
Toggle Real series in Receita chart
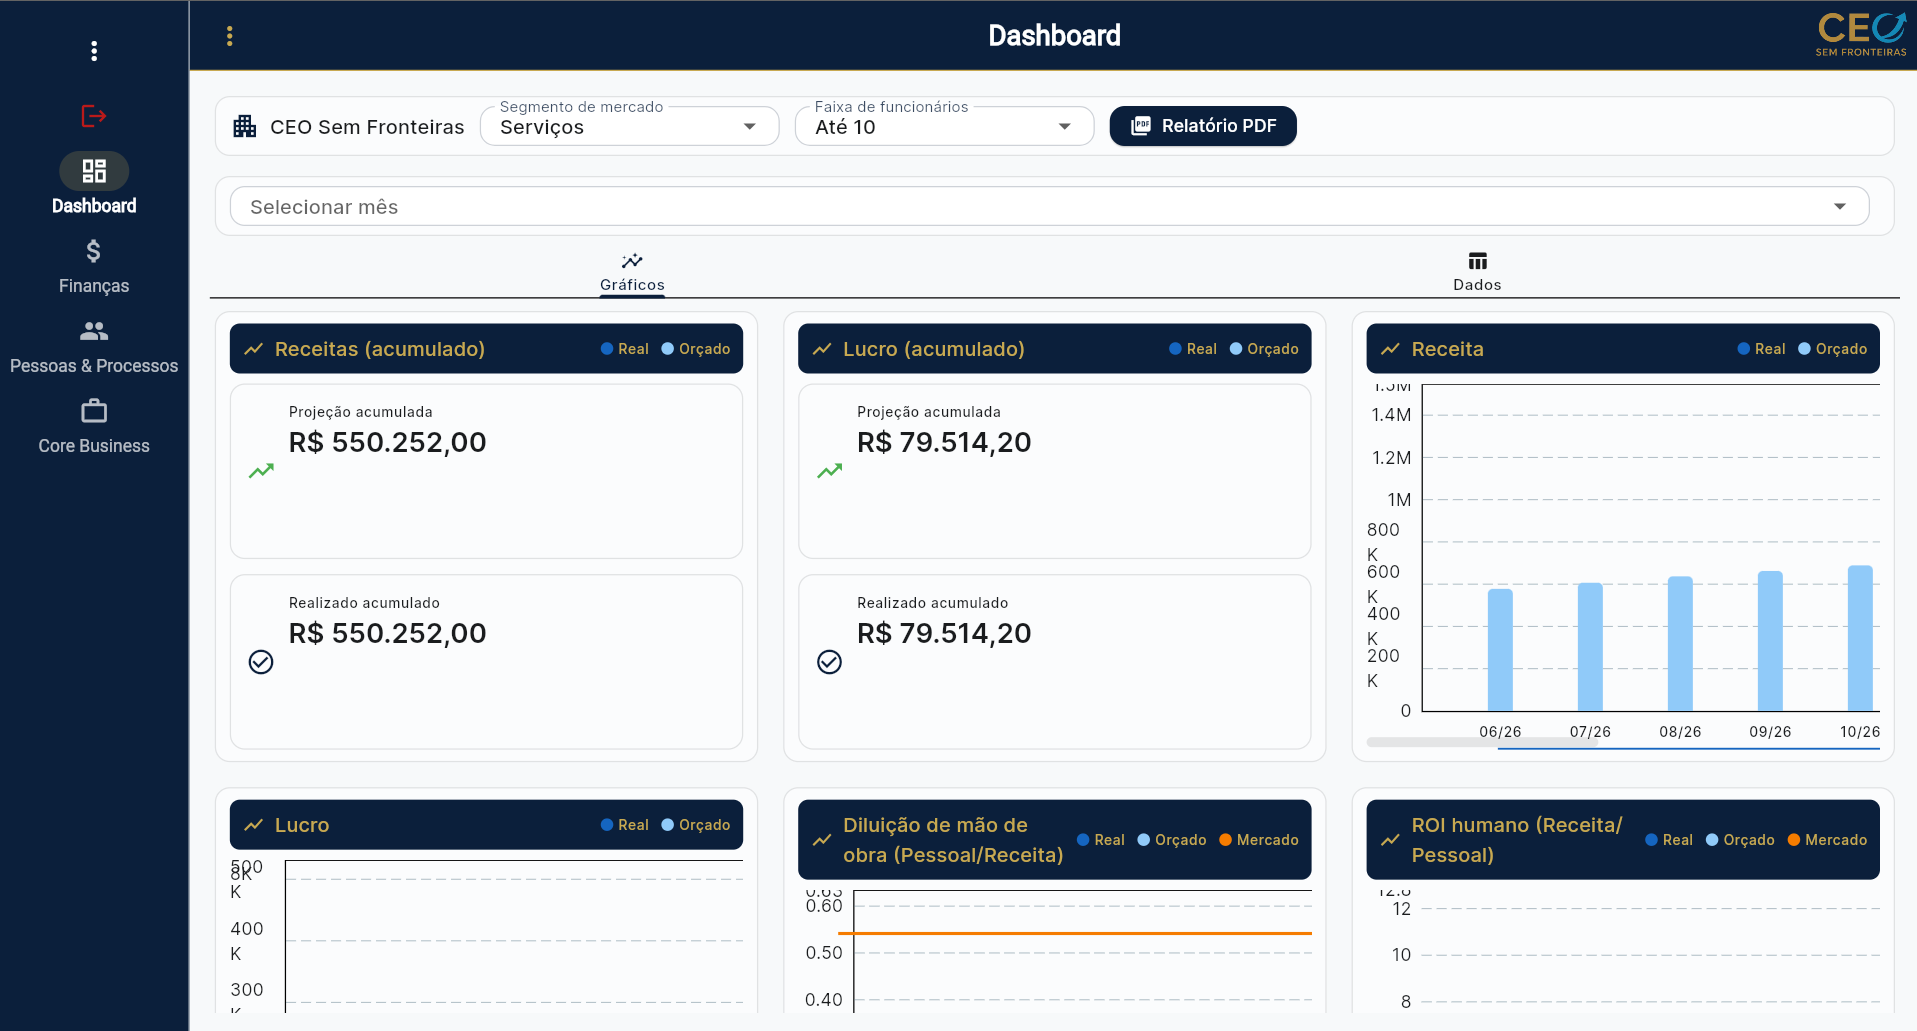coord(1761,349)
